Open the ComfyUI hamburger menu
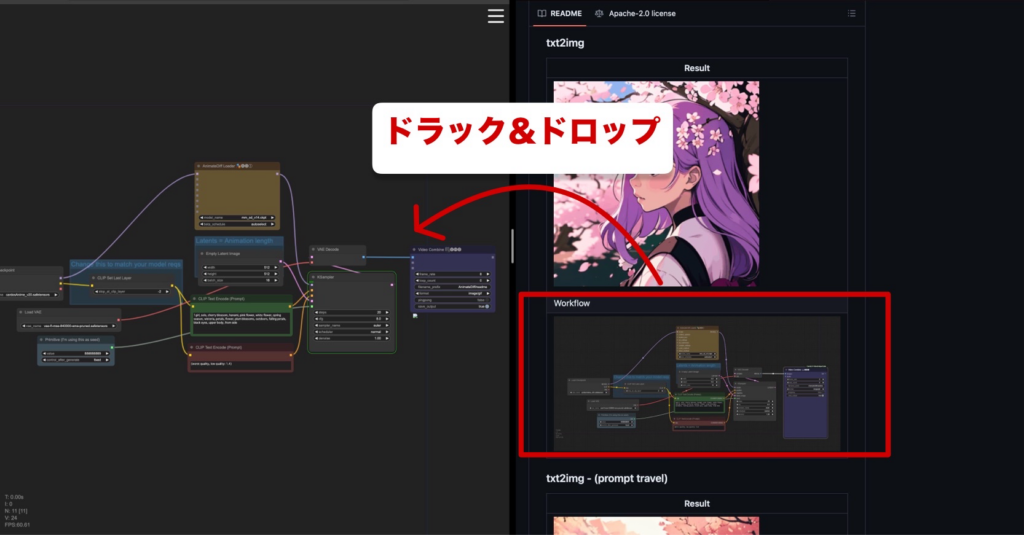The width and height of the screenshot is (1024, 535). point(496,15)
